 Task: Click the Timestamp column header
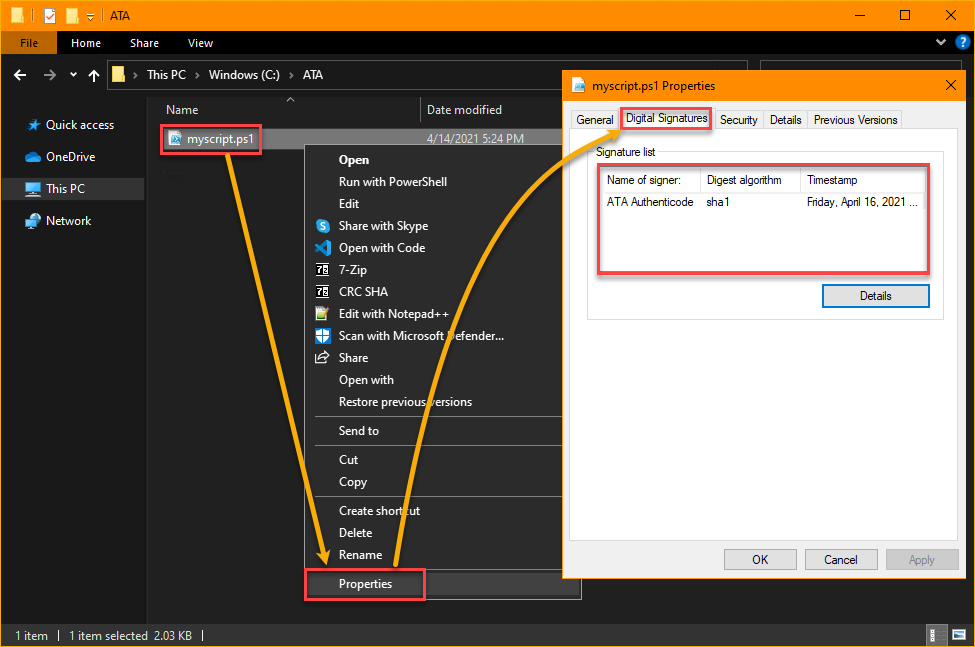tap(862, 180)
